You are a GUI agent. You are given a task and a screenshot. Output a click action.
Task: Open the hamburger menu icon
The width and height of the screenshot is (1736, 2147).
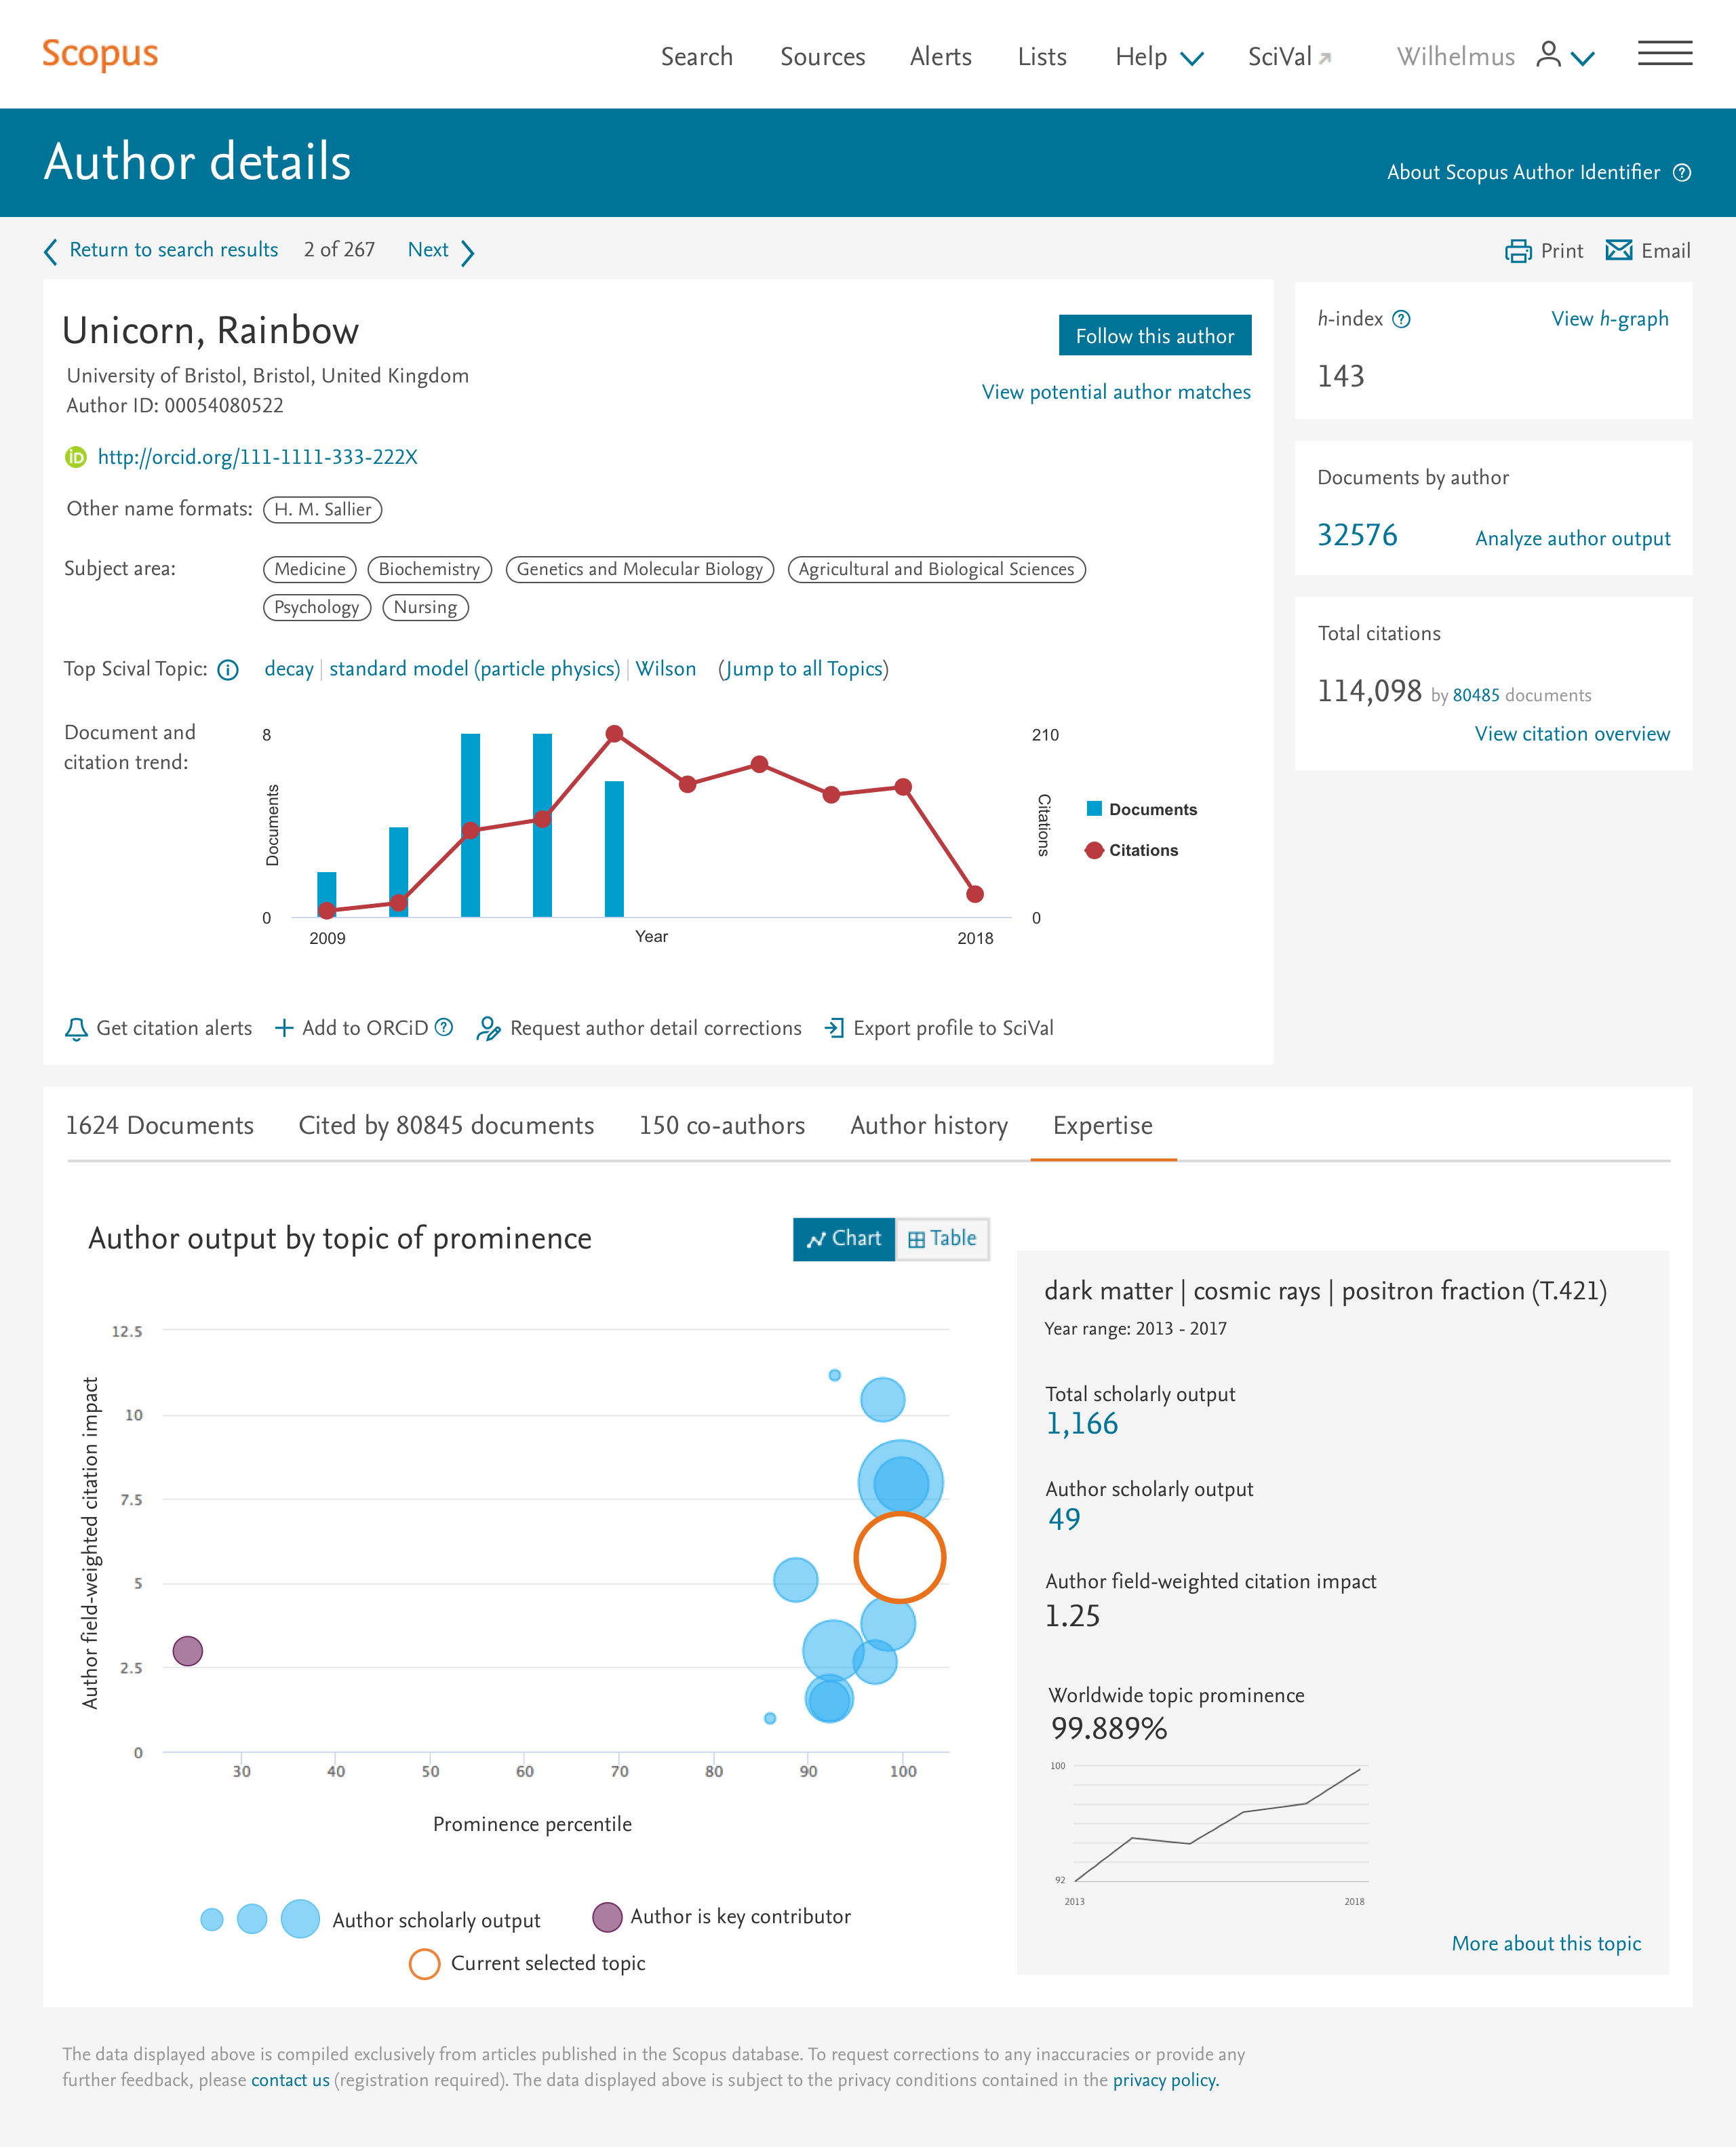click(1664, 54)
